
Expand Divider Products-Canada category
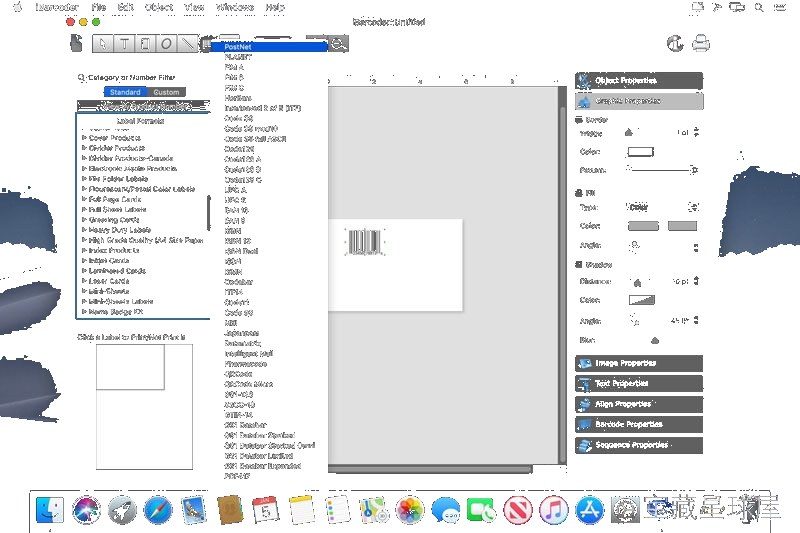[x=84, y=158]
